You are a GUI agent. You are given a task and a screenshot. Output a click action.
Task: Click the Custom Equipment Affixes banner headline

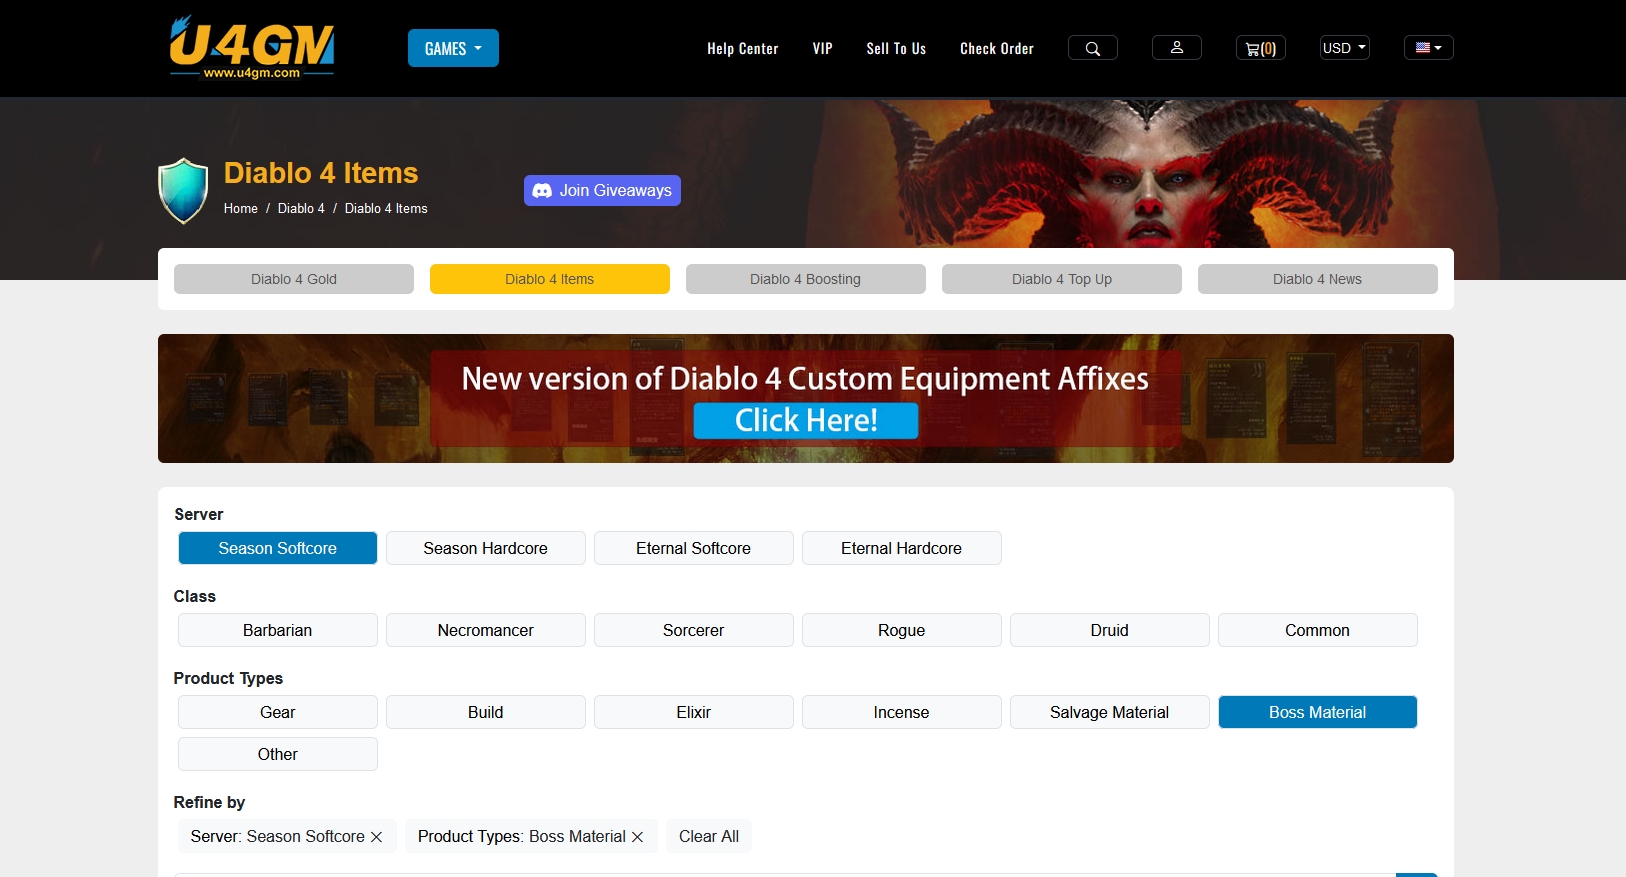tap(805, 379)
